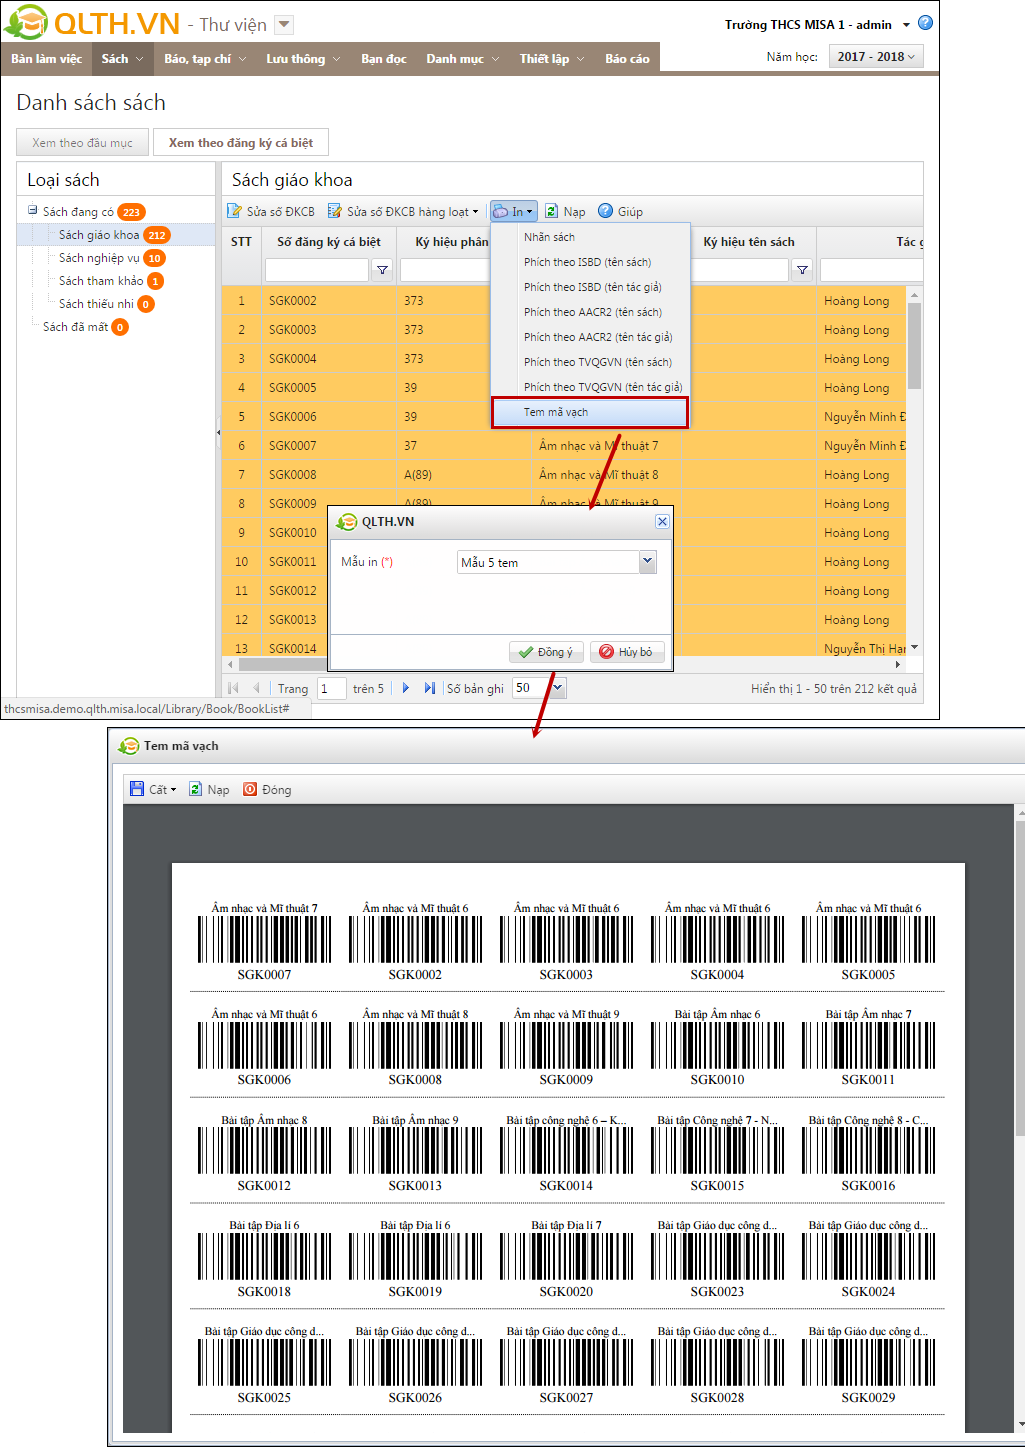Image resolution: width=1025 pixels, height=1450 pixels.
Task: Go to first page arrow icon
Action: click(x=234, y=688)
